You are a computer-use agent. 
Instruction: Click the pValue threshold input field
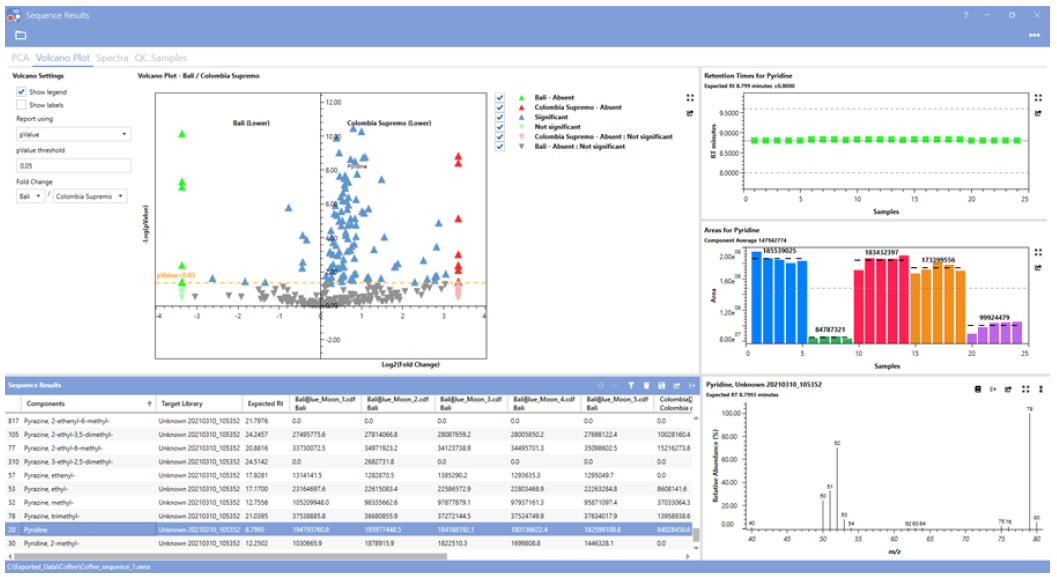73,166
